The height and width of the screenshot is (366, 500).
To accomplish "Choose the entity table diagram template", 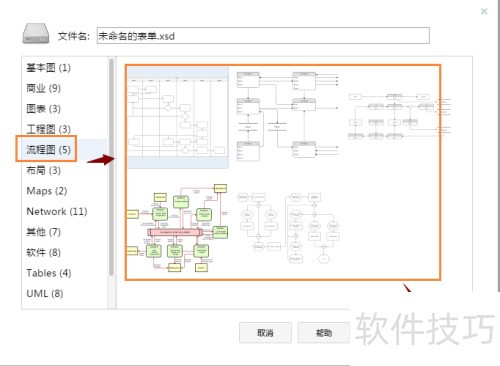I will coord(288,116).
